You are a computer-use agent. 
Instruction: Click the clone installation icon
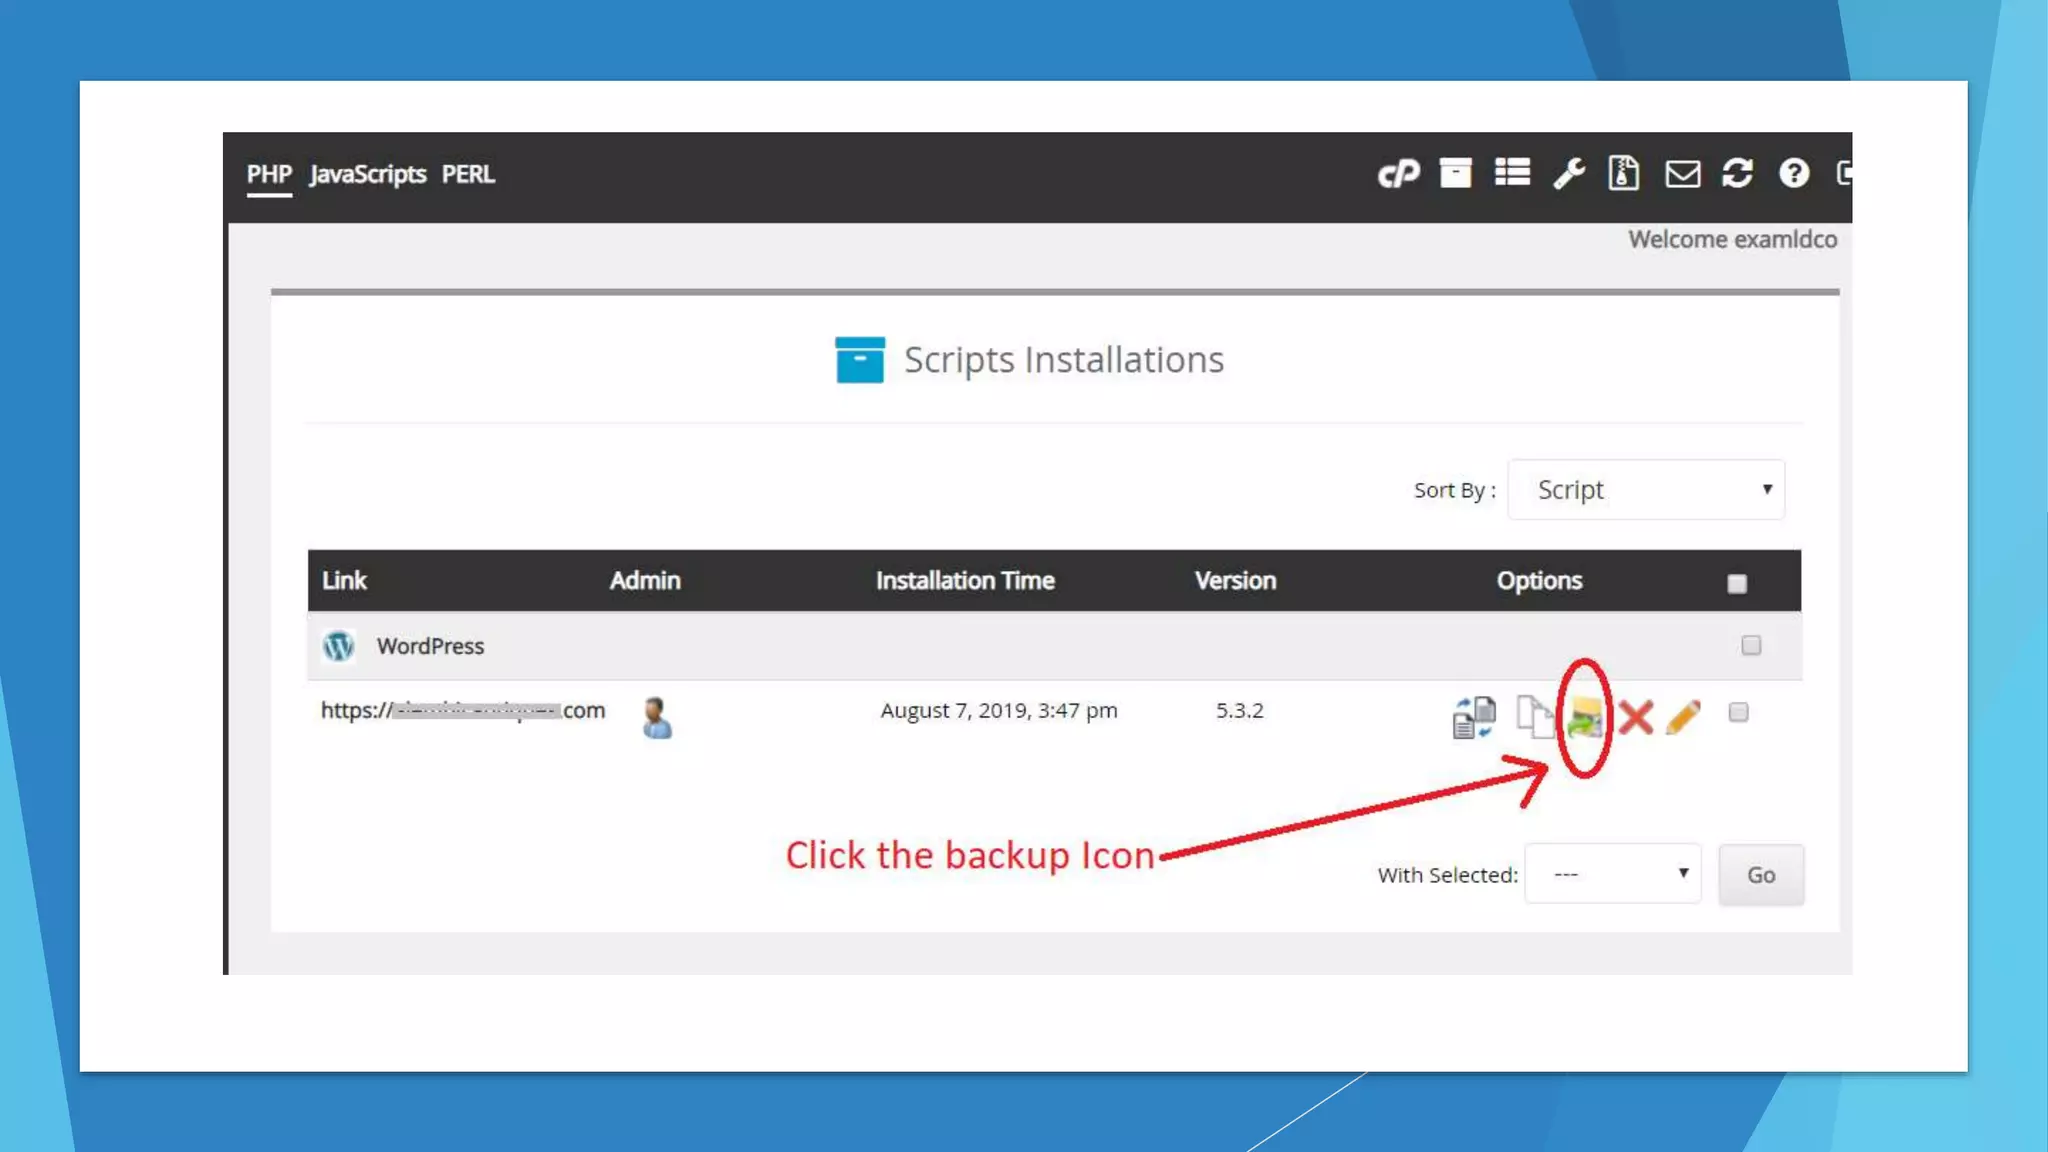pyautogui.click(x=1474, y=717)
